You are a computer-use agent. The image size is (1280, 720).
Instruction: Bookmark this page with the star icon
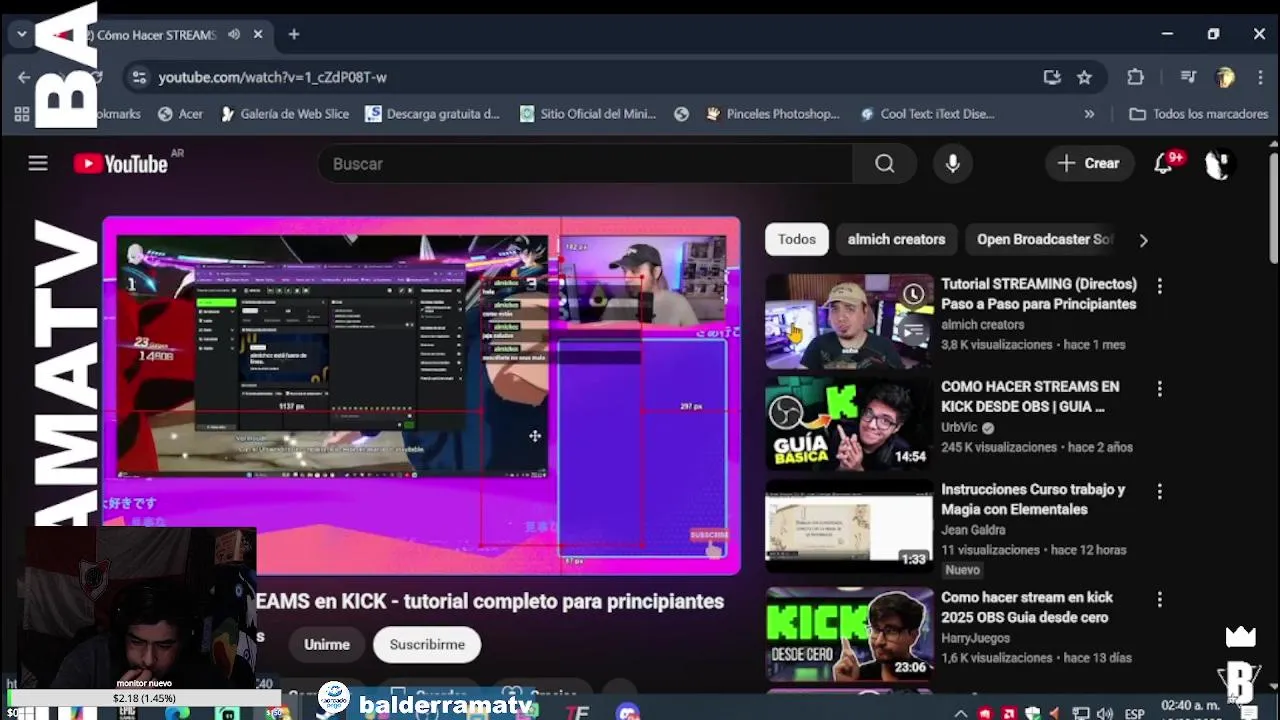pyautogui.click(x=1084, y=77)
